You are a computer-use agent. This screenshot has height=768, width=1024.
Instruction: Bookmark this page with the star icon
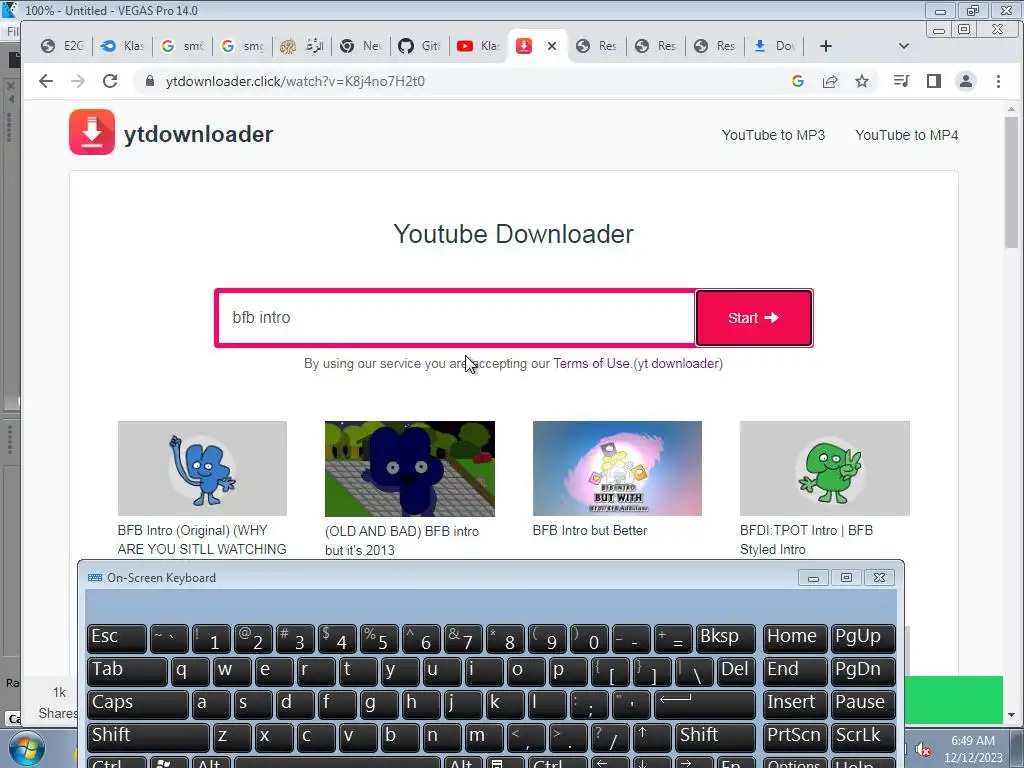[862, 81]
